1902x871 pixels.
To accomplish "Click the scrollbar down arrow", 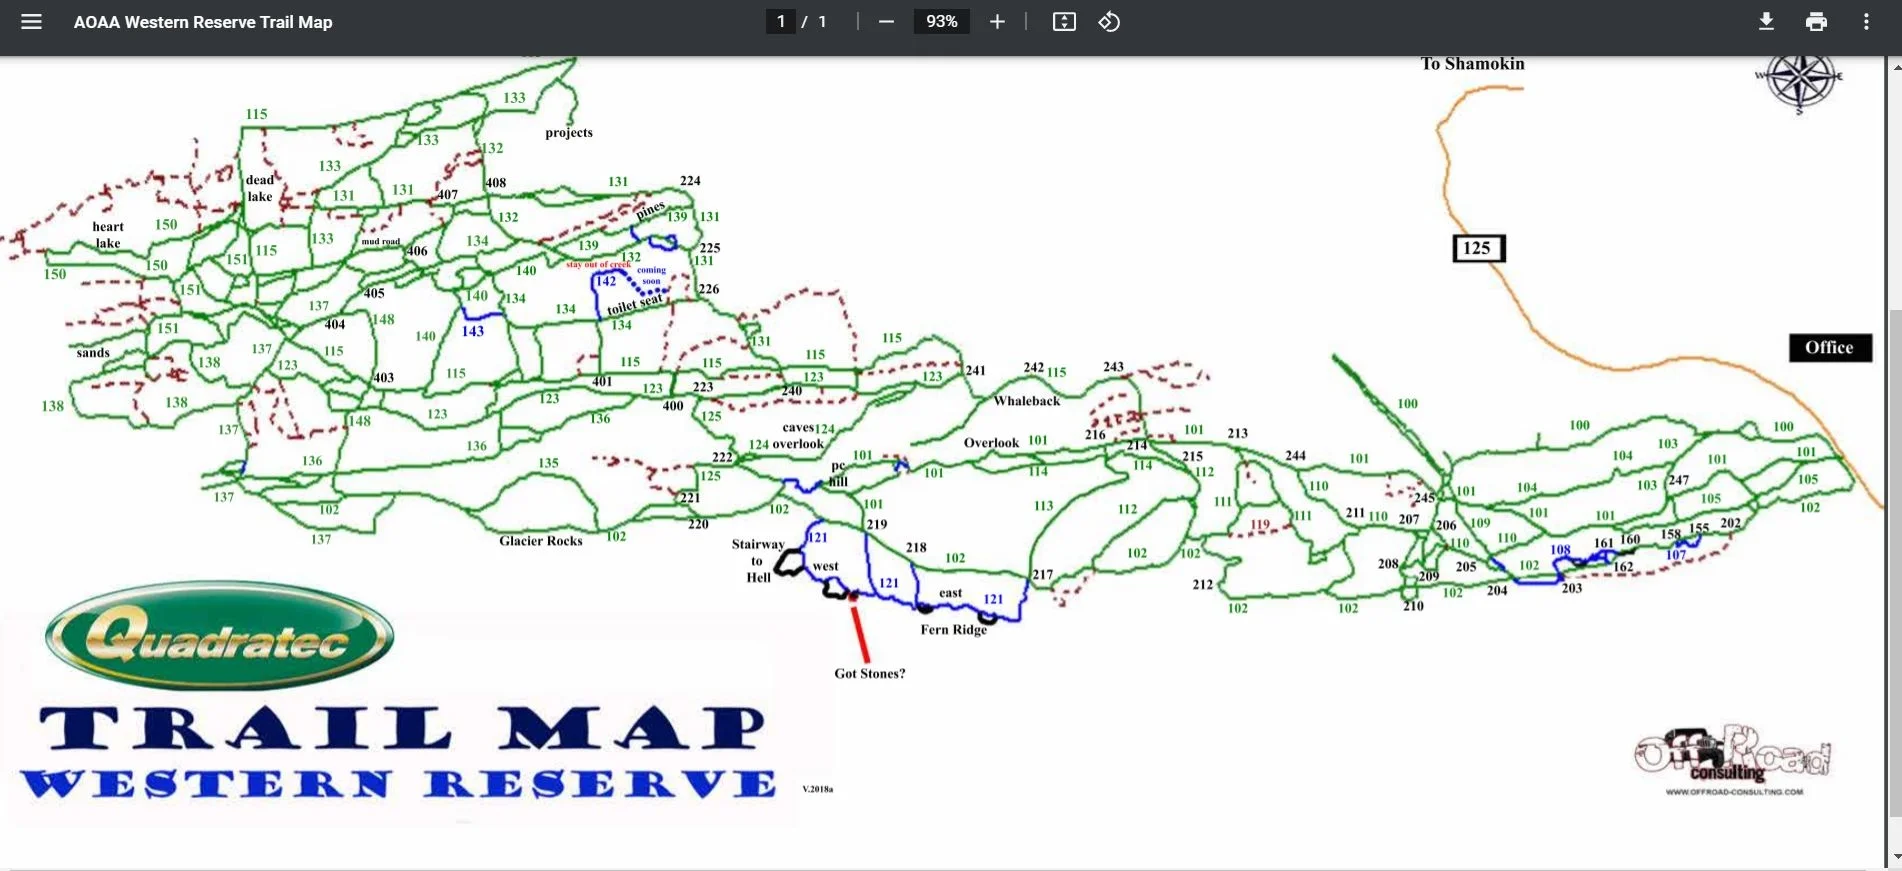I will tap(1895, 858).
